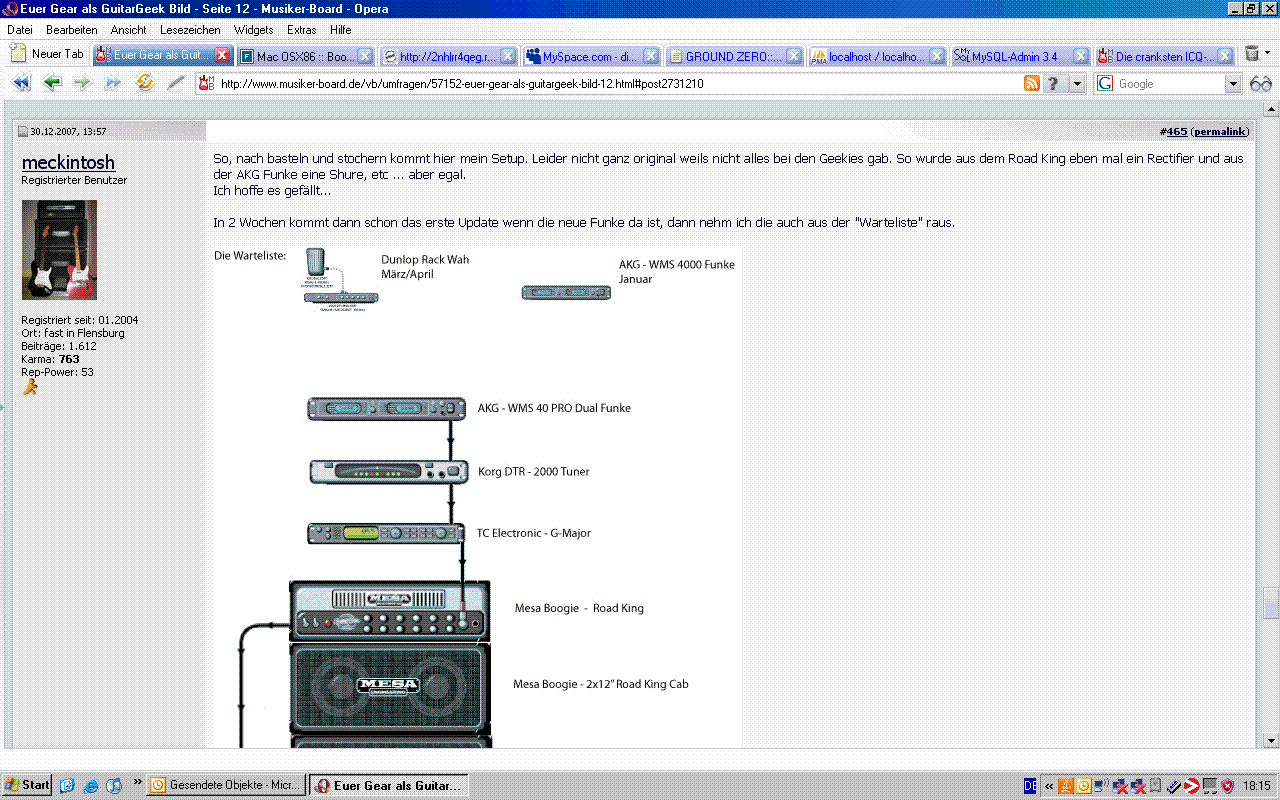
Task: Reload the page with the orange reload icon
Action: (x=145, y=83)
